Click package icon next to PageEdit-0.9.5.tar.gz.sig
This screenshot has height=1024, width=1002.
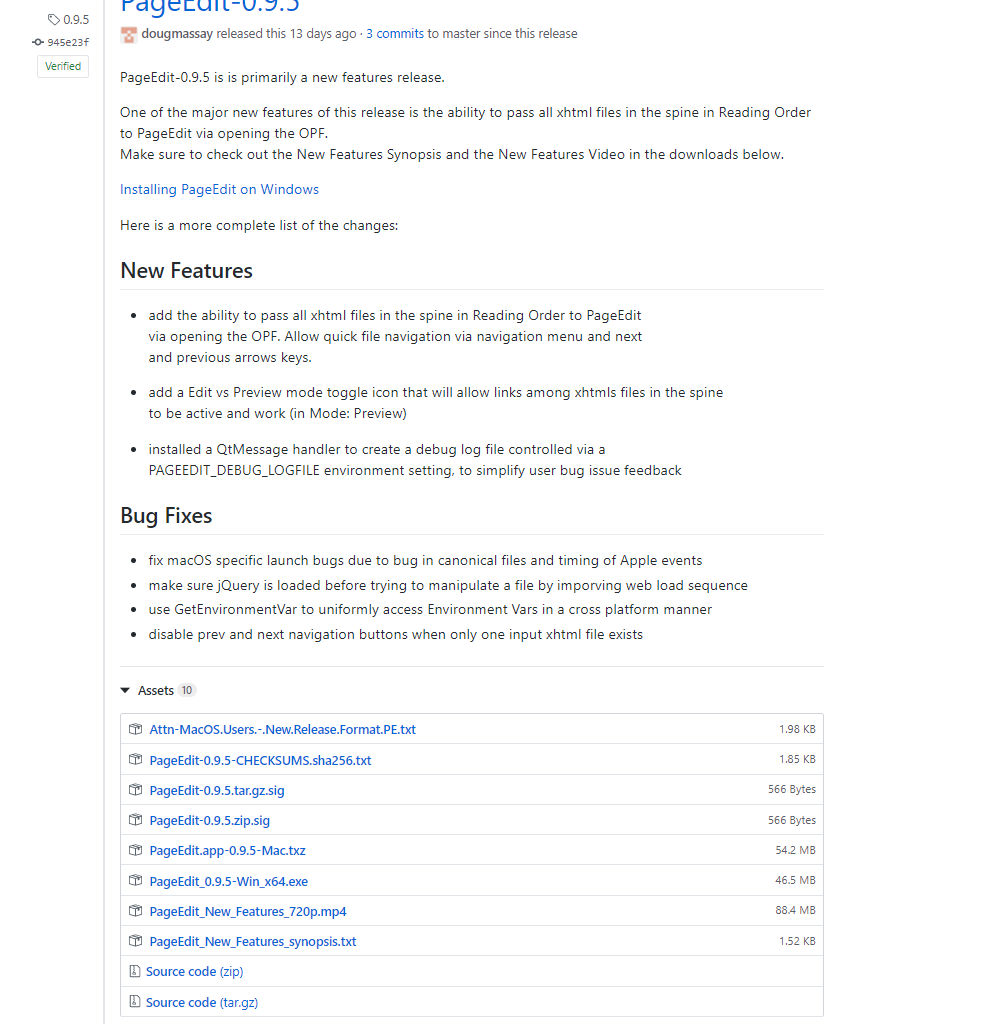coord(135,790)
